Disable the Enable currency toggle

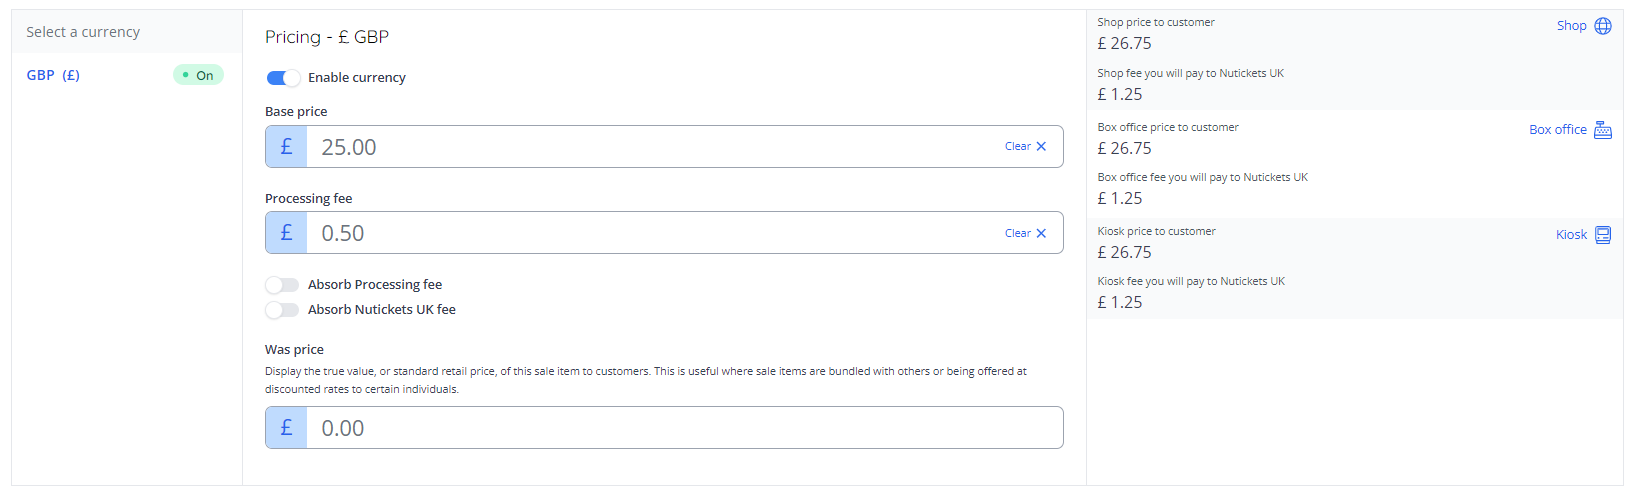tap(283, 78)
